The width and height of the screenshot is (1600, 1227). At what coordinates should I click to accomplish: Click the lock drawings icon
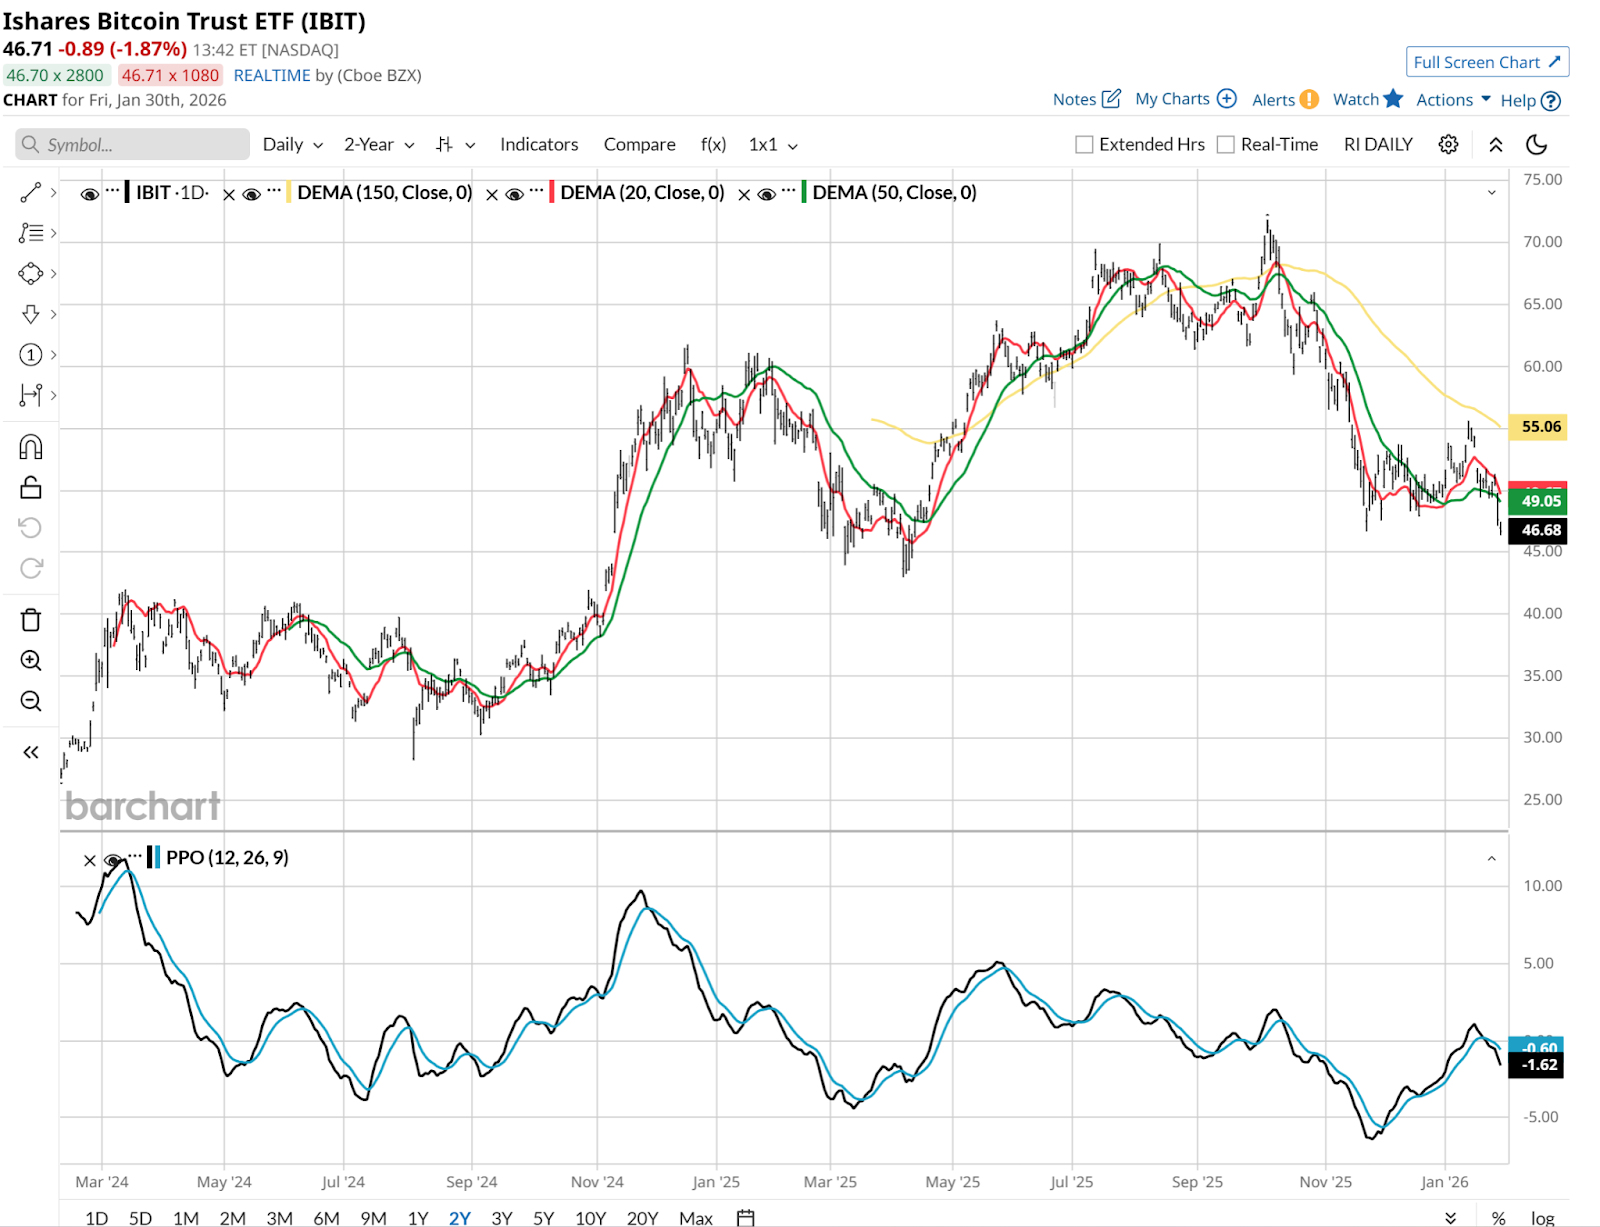click(31, 488)
